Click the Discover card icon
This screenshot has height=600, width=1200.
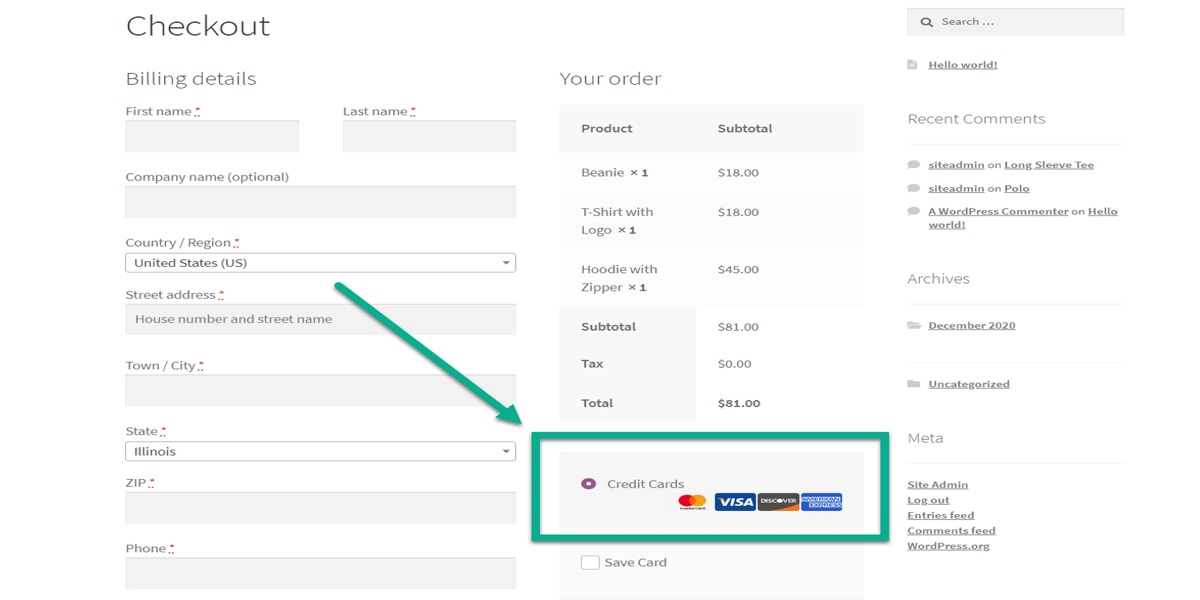[x=778, y=502]
